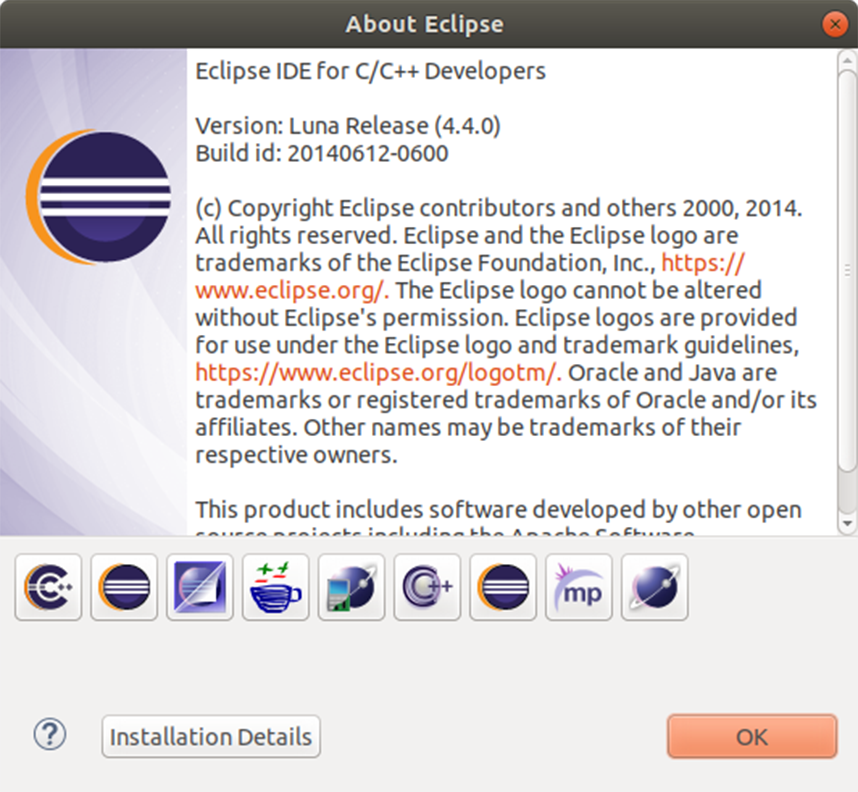The image size is (858, 792).
Task: Select the orbiting planet icon after mp
Action: 654,587
